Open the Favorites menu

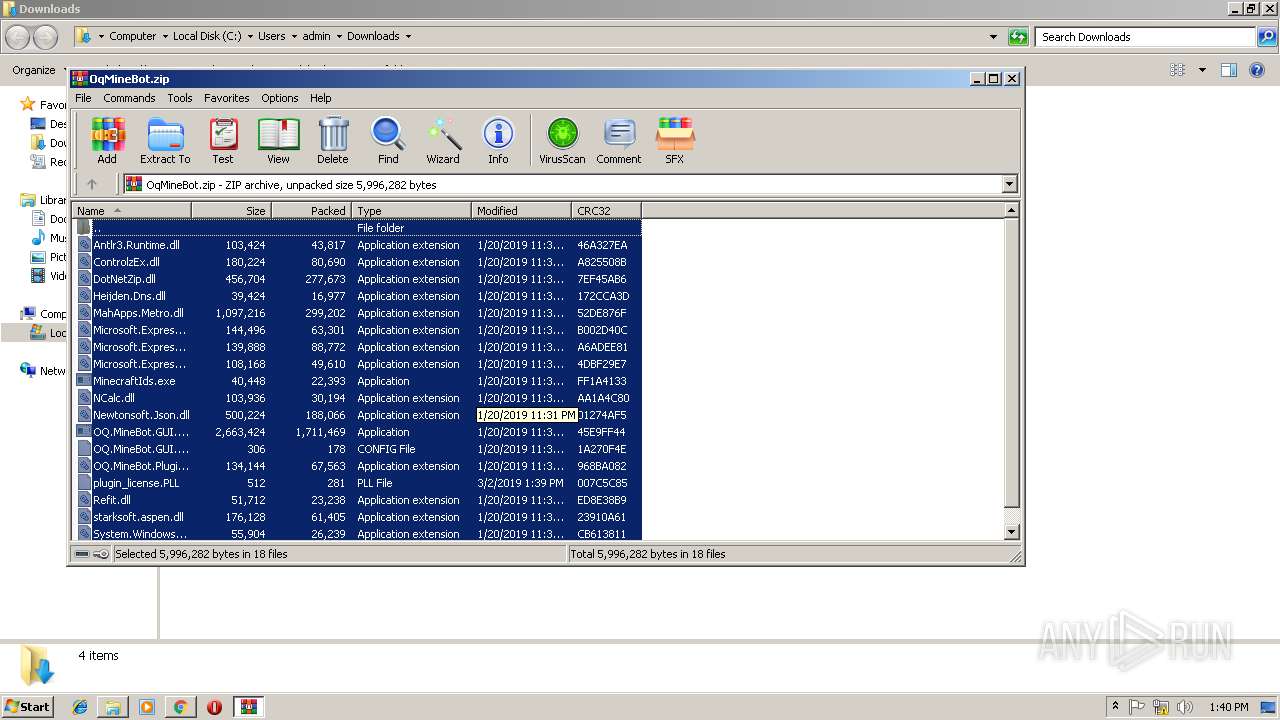tap(227, 98)
